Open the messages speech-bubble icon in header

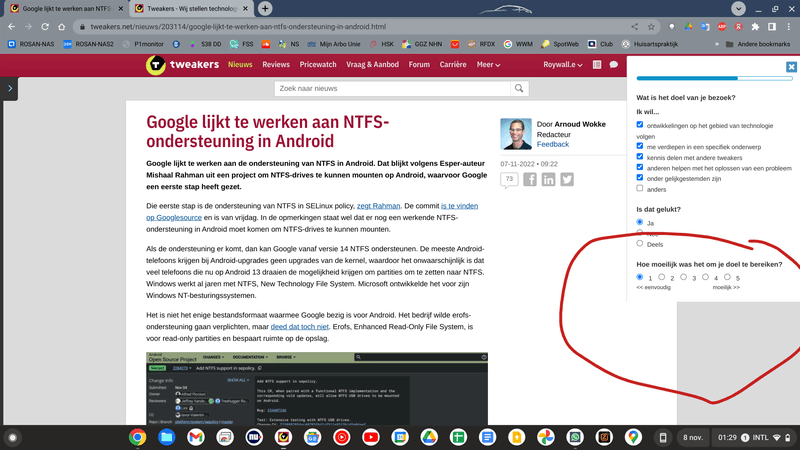click(614, 65)
